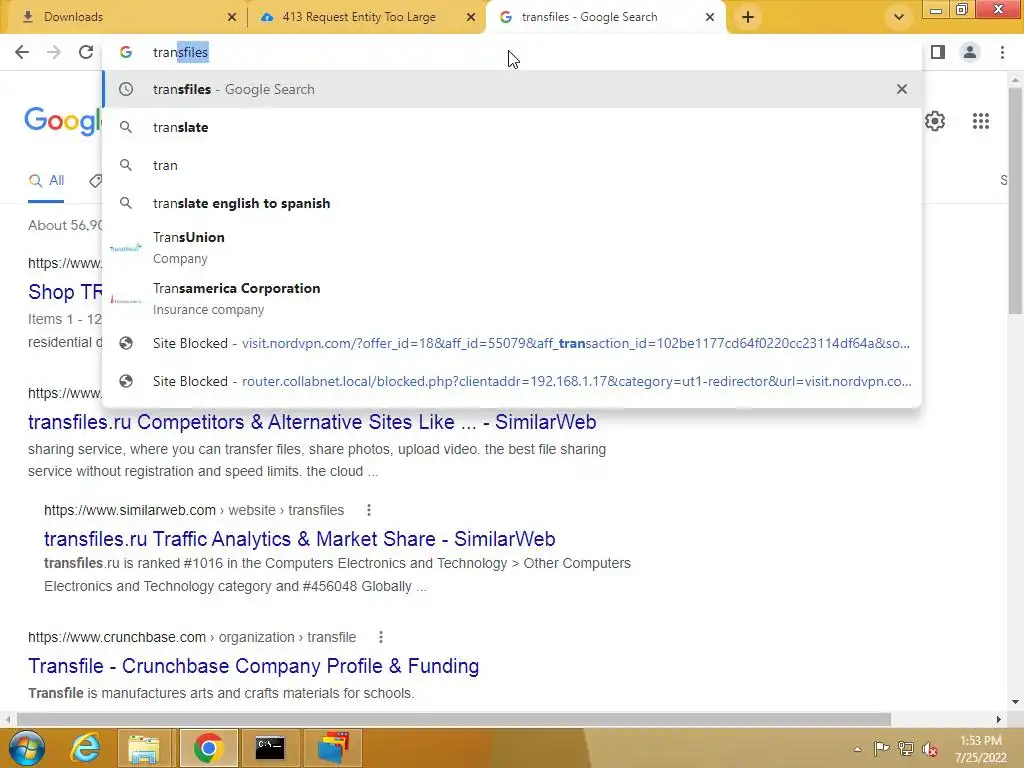Open the clock showing 1:53 PM
Viewport: 1024px width, 768px height.
[x=980, y=749]
